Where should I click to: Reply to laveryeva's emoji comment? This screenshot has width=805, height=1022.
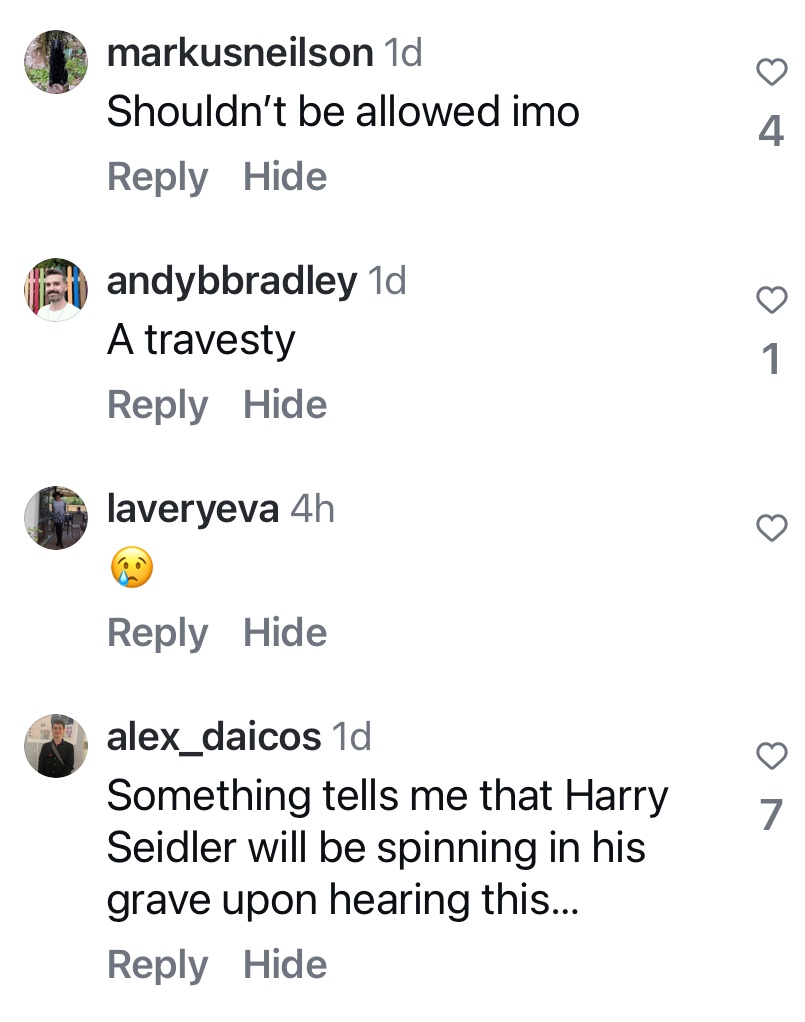157,633
